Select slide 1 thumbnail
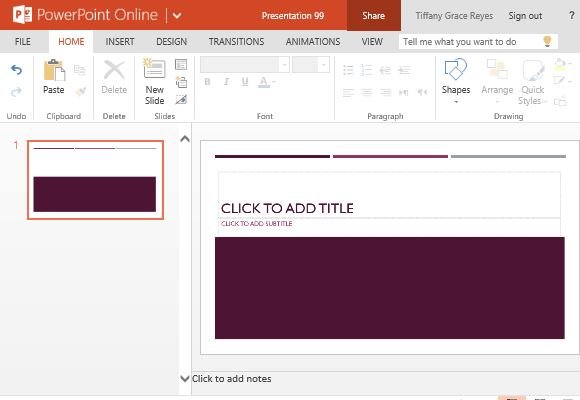The width and height of the screenshot is (580, 400). click(x=95, y=180)
